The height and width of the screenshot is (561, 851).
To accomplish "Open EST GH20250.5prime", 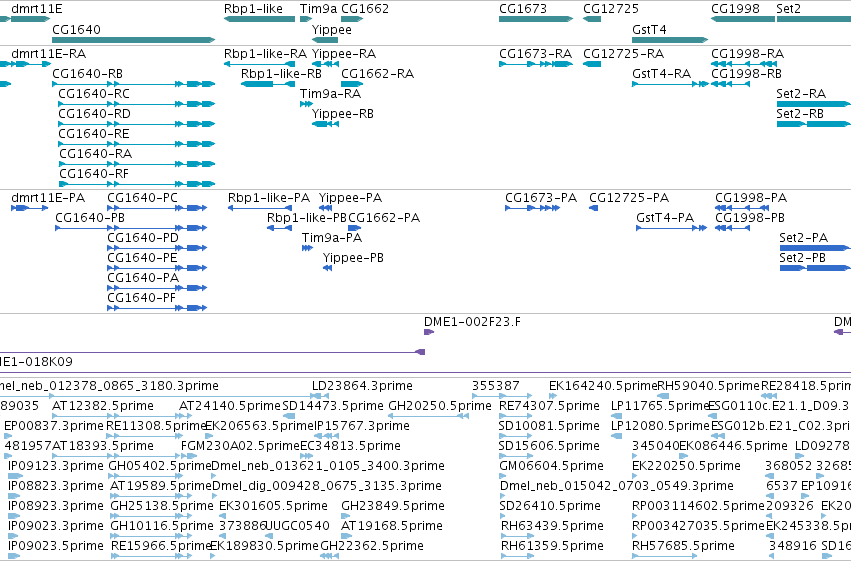I will [440, 406].
